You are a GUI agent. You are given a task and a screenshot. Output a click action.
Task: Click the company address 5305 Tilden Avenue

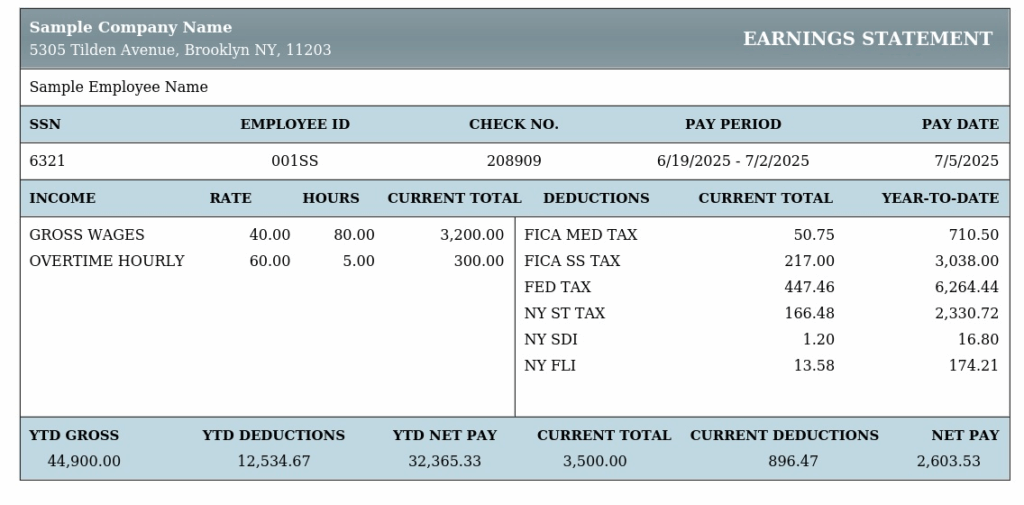pyautogui.click(x=180, y=50)
